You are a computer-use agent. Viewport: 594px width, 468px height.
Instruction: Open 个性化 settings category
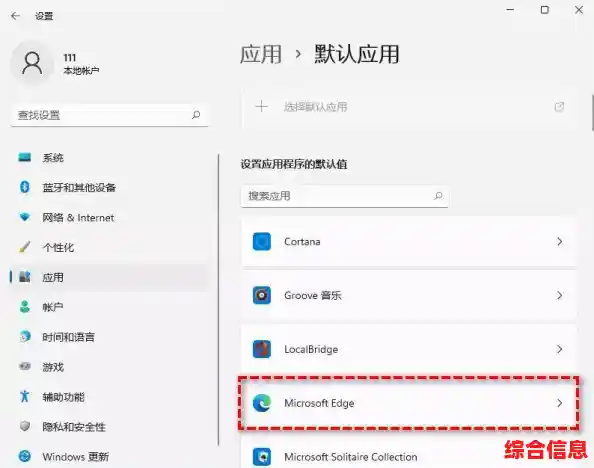[x=109, y=247]
